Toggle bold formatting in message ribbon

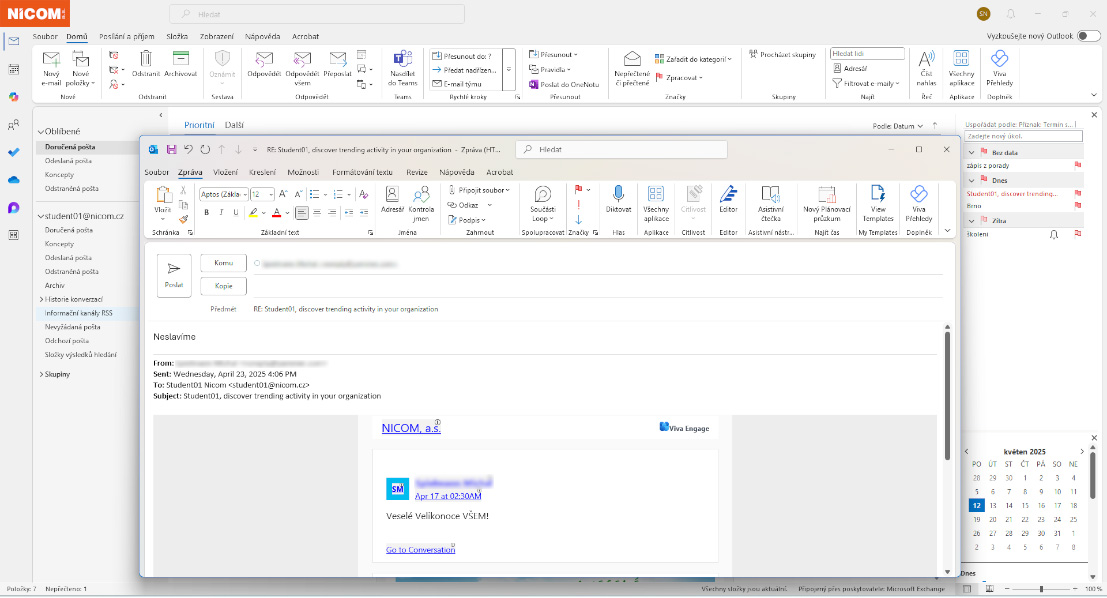[207, 212]
